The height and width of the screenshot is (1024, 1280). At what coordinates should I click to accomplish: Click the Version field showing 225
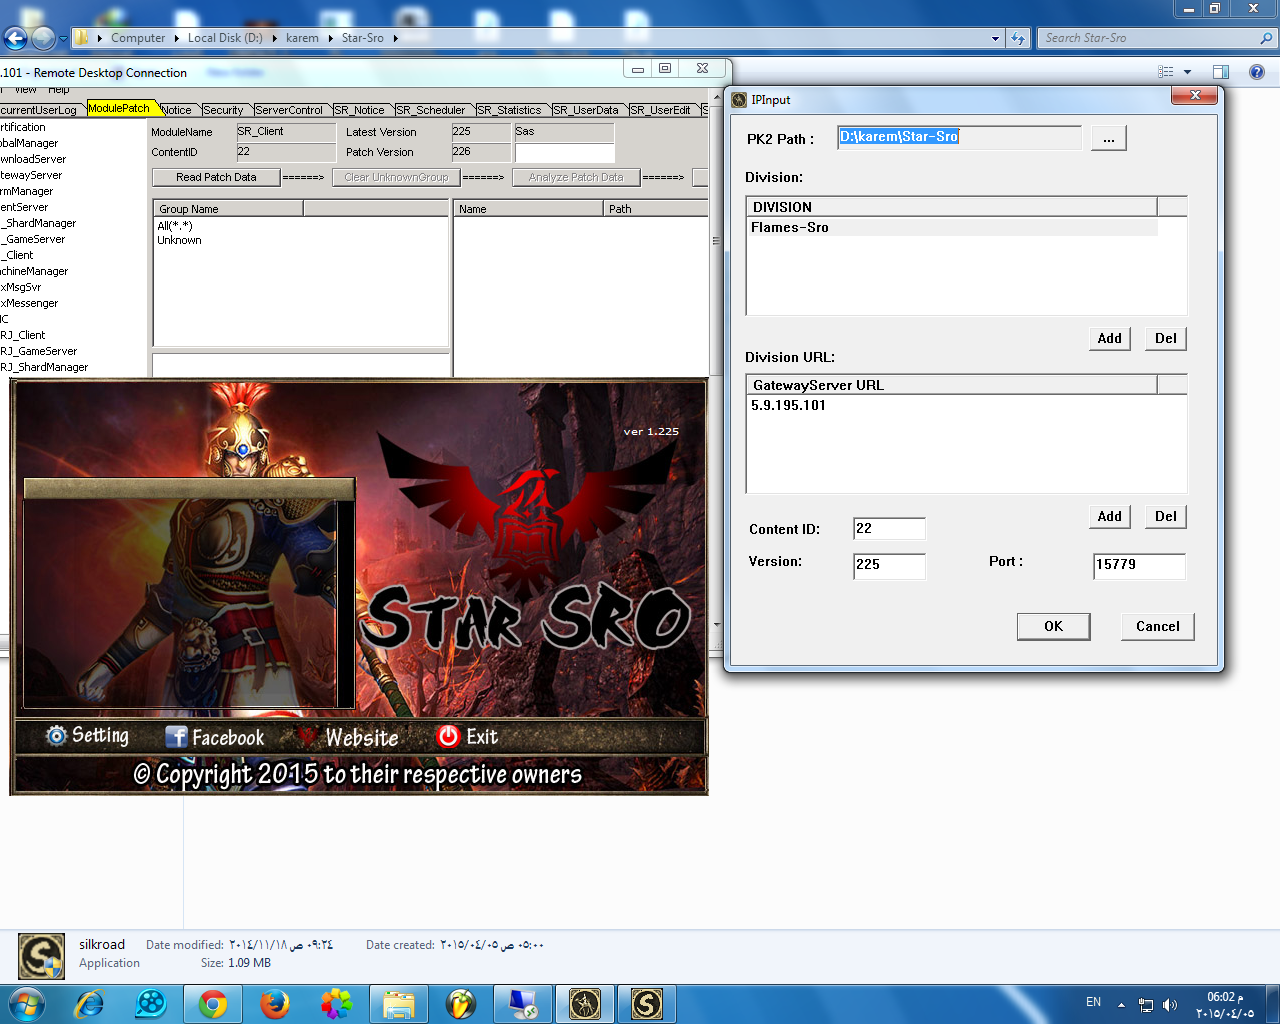(889, 565)
